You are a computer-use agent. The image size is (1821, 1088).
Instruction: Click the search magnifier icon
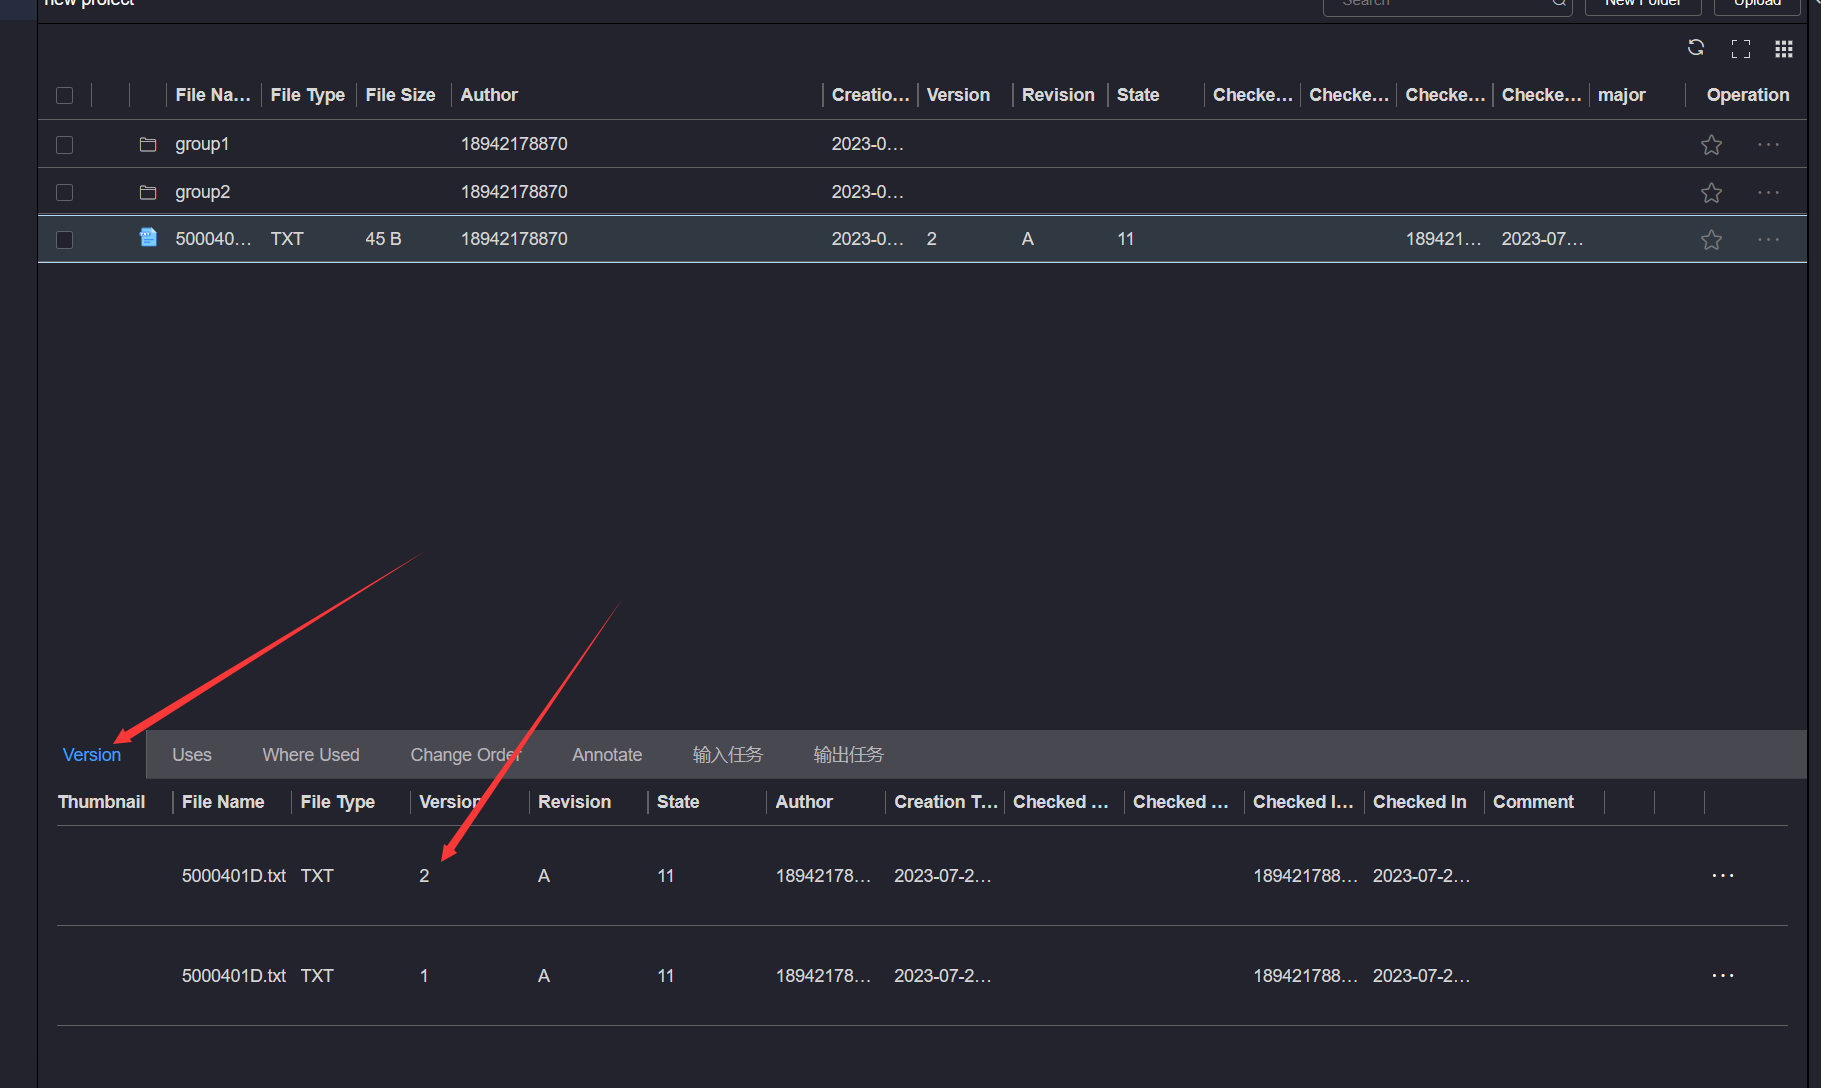click(1558, 3)
